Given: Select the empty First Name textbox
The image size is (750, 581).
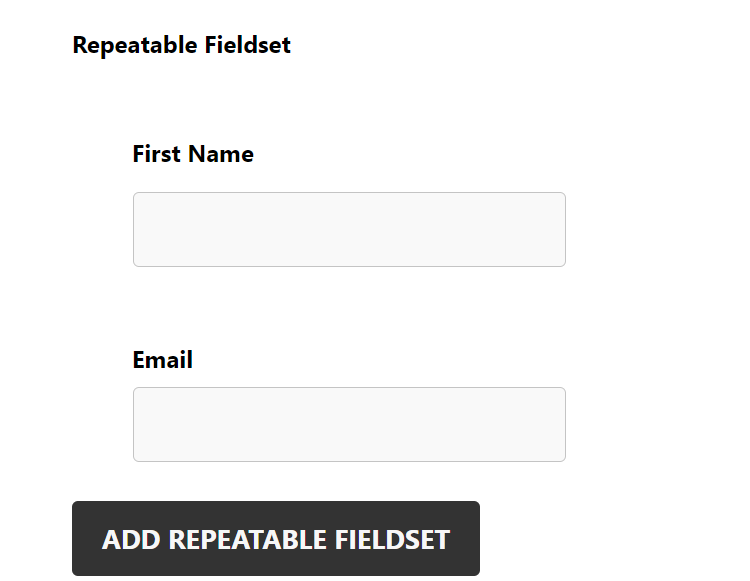Looking at the screenshot, I should pos(349,229).
